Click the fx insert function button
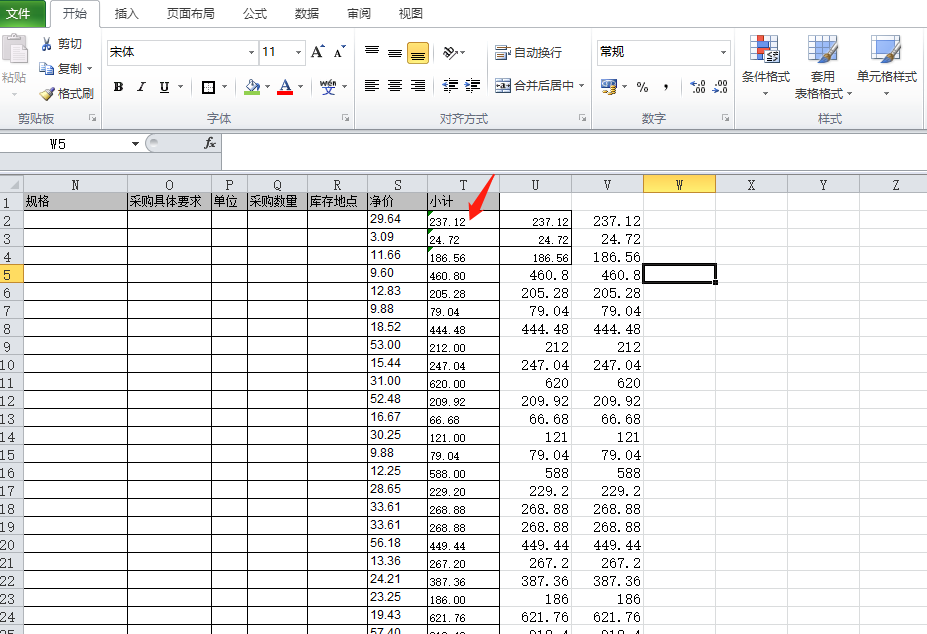 210,143
